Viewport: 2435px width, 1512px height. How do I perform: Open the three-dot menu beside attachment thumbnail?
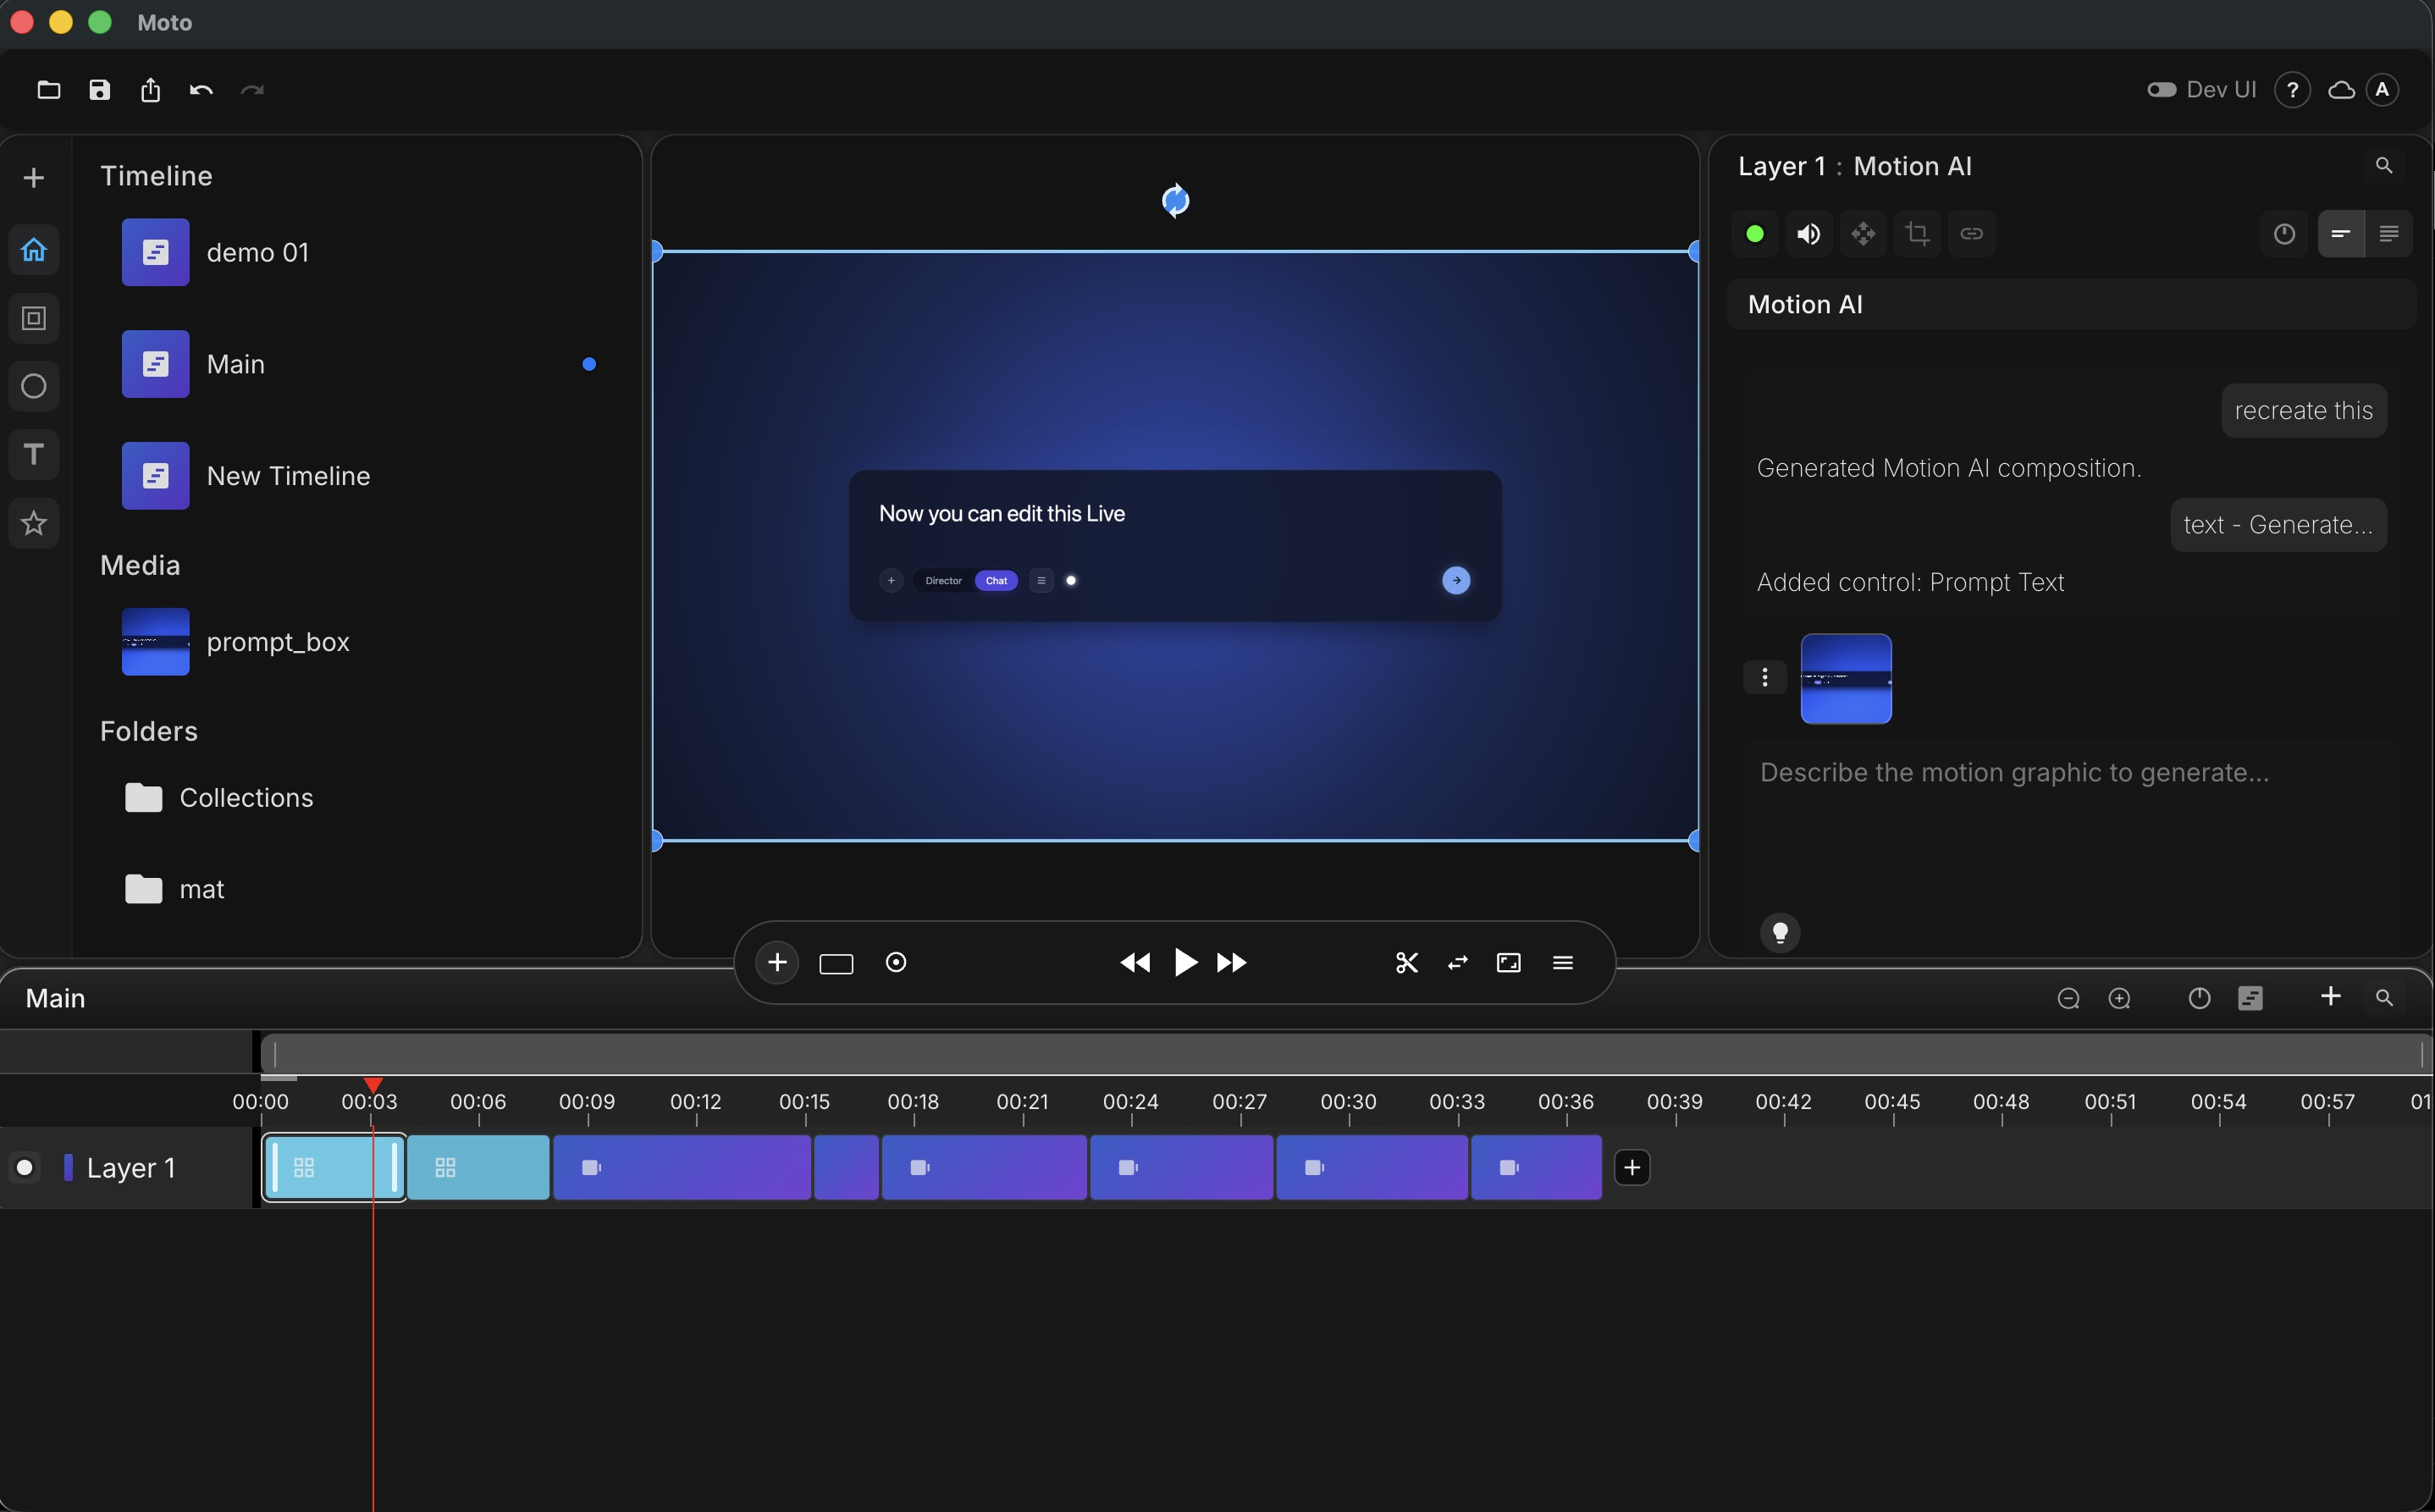pos(1765,678)
